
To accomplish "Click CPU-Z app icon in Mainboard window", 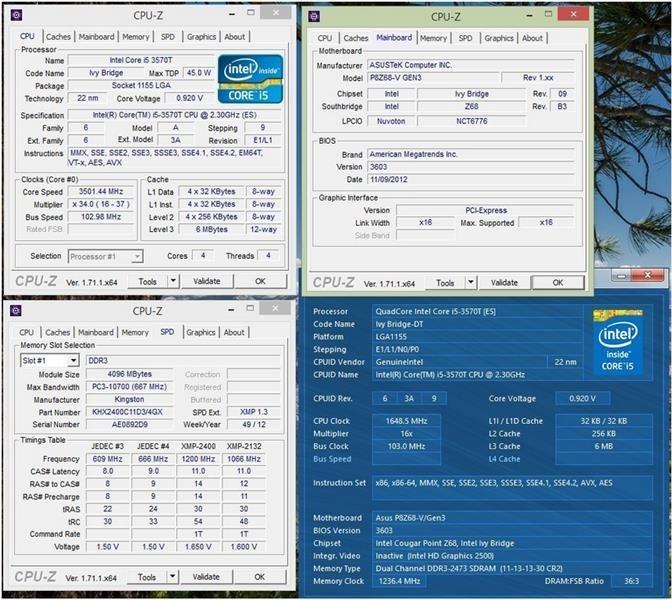I will tap(314, 17).
